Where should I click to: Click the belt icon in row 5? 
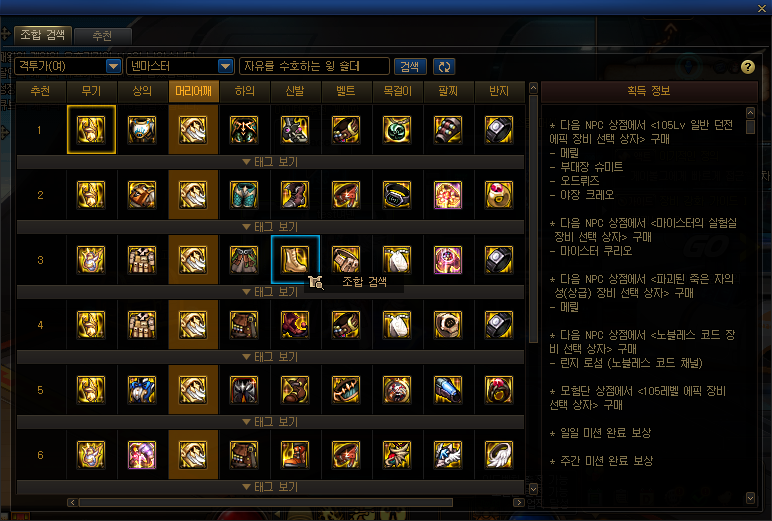(x=346, y=390)
